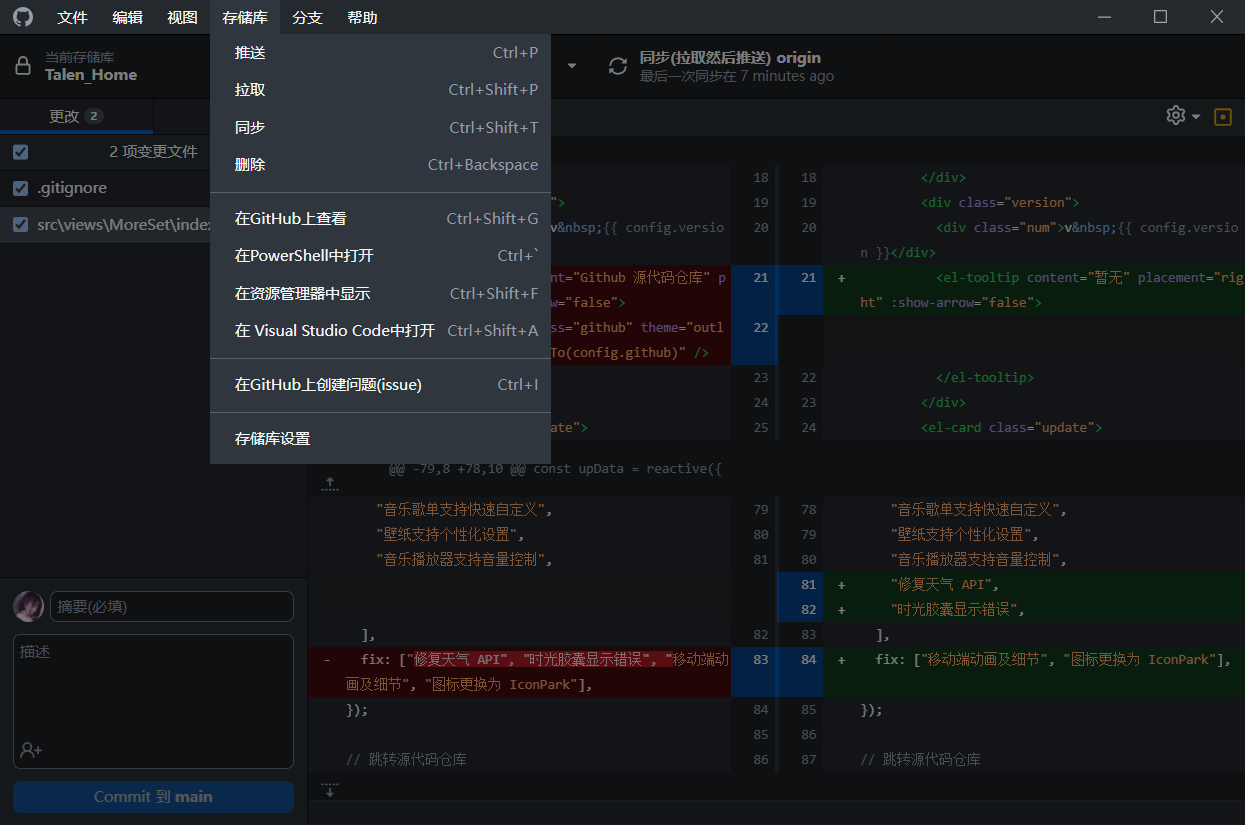The height and width of the screenshot is (825, 1245).
Task: Click the add co-authors icon
Action: [31, 749]
